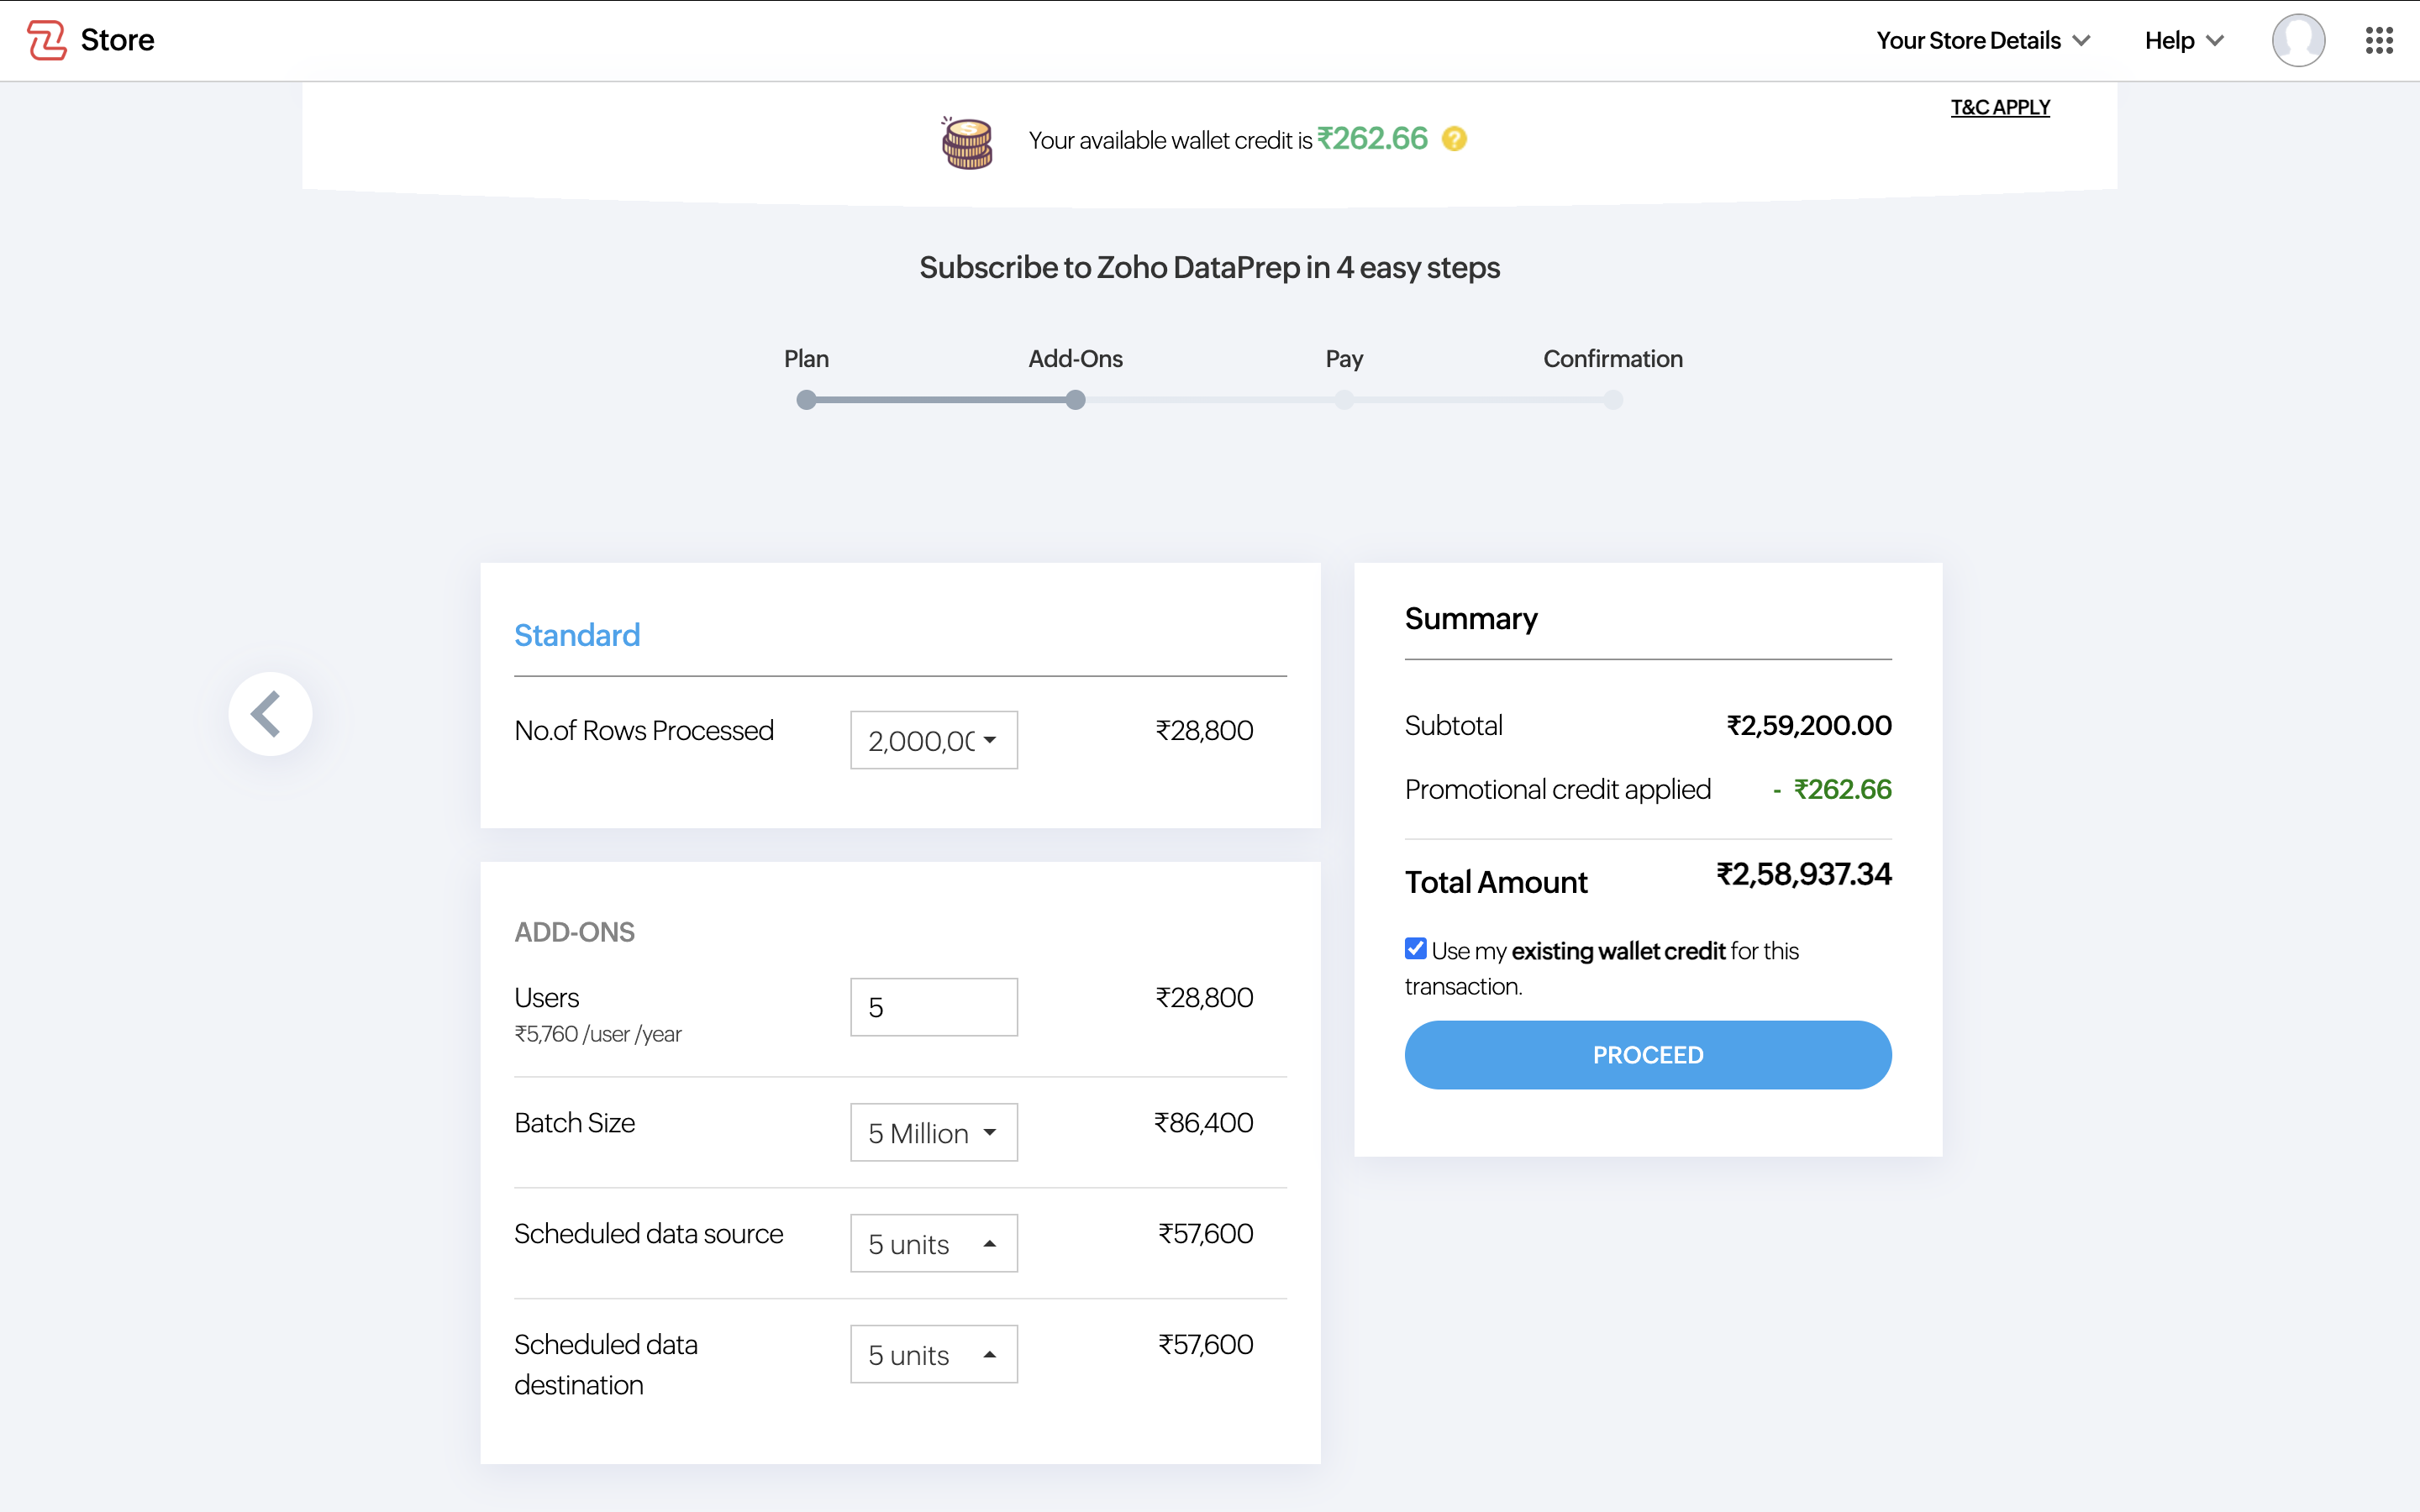Screen dimensions: 2420x1512
Task: Click the Users quantity input field
Action: [x=933, y=1007]
